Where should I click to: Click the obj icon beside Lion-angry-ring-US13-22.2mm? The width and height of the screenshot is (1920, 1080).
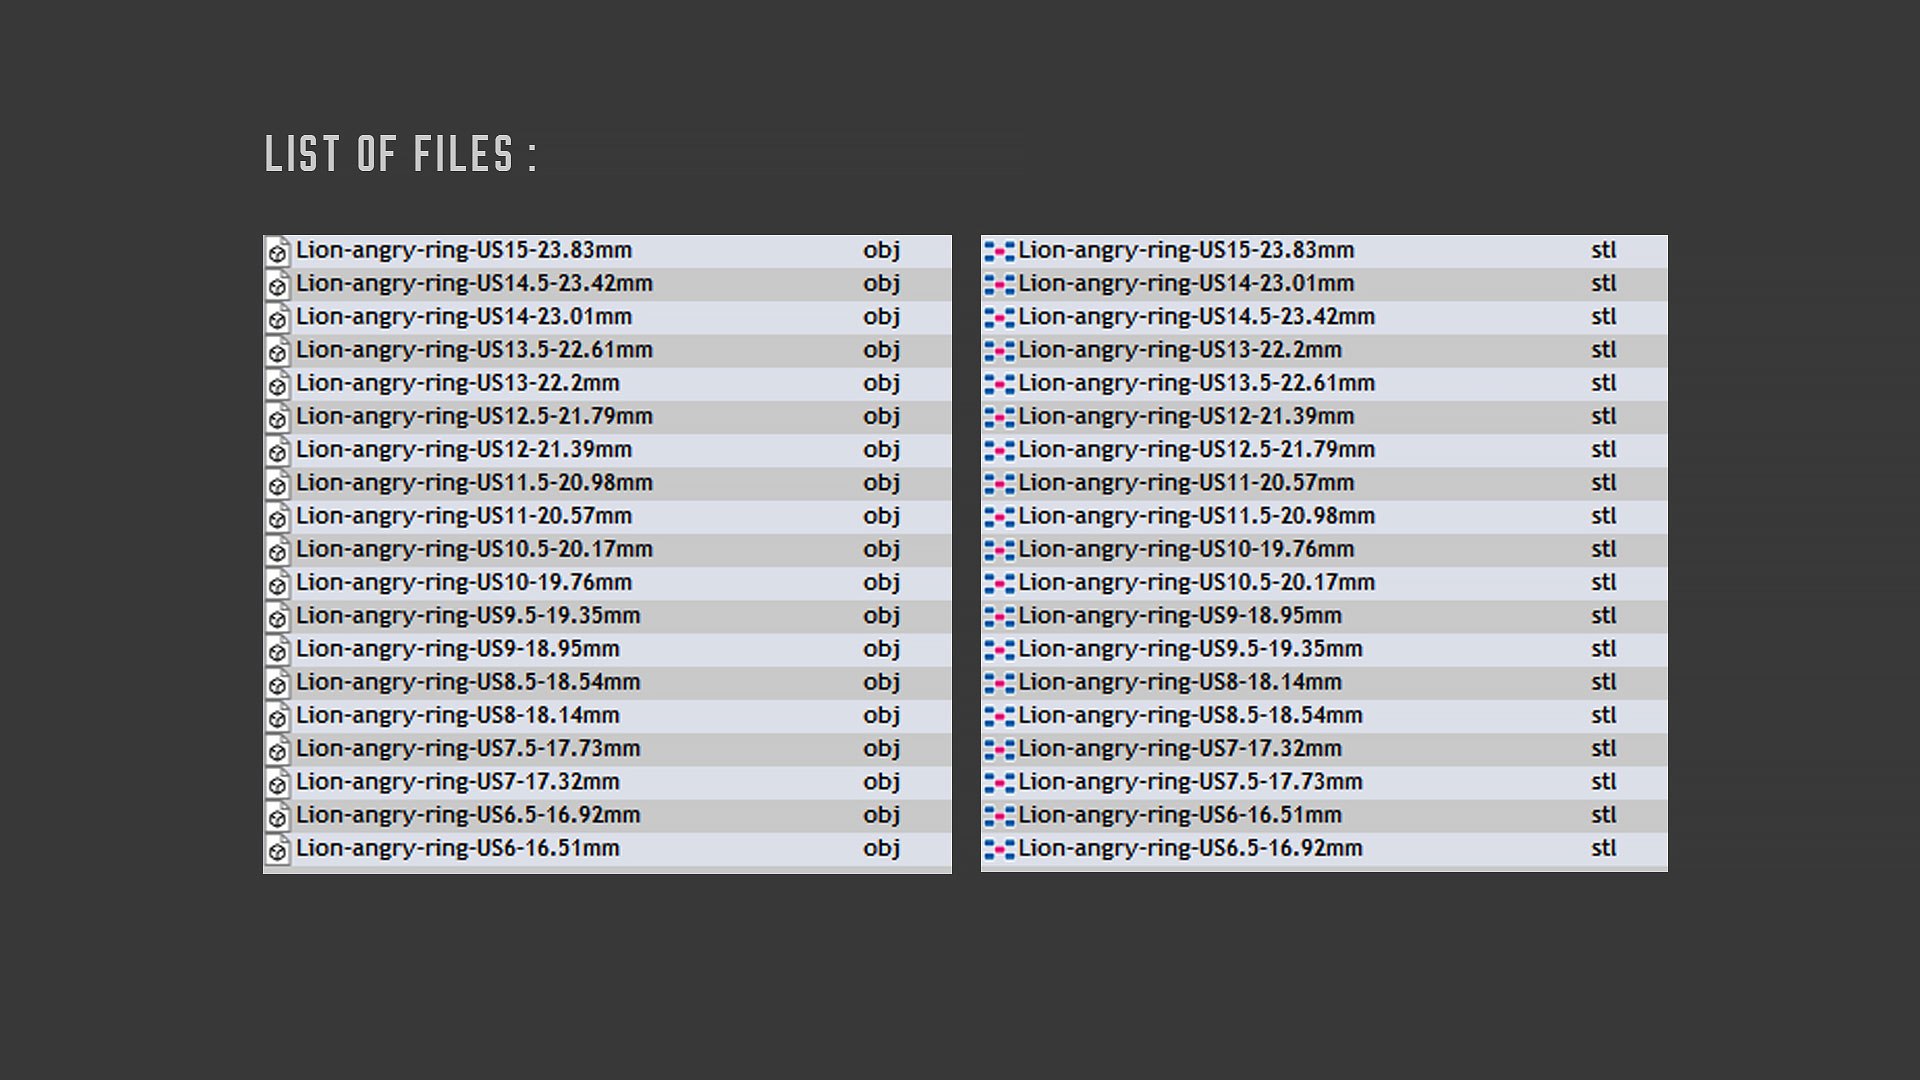[x=278, y=384]
